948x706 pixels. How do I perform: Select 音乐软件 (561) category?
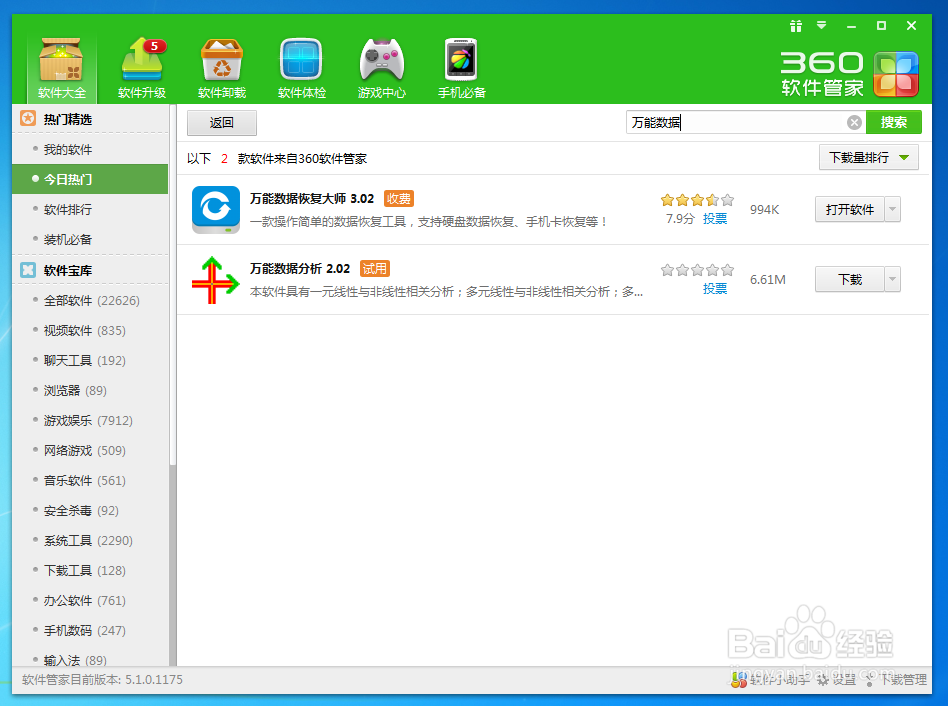90,481
